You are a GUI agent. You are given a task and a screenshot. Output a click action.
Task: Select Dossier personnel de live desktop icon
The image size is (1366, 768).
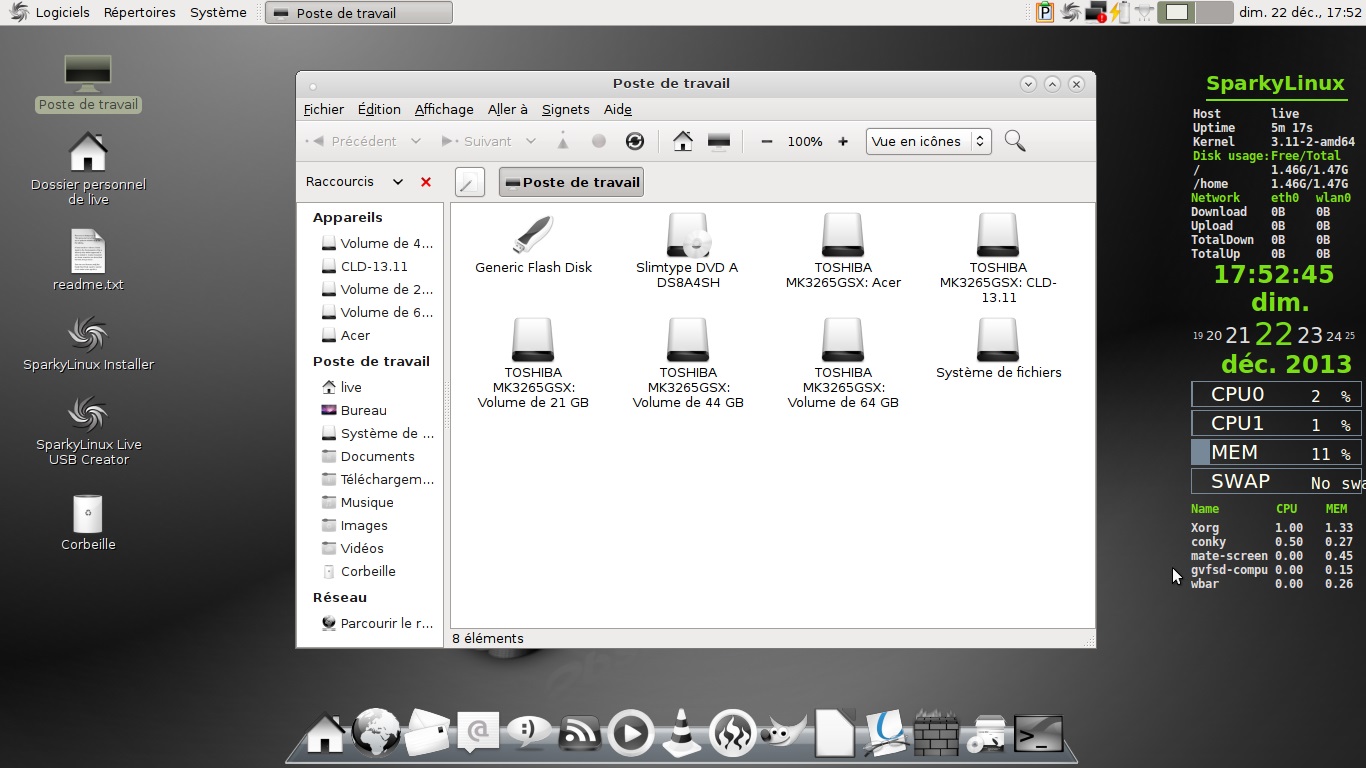pyautogui.click(x=88, y=168)
